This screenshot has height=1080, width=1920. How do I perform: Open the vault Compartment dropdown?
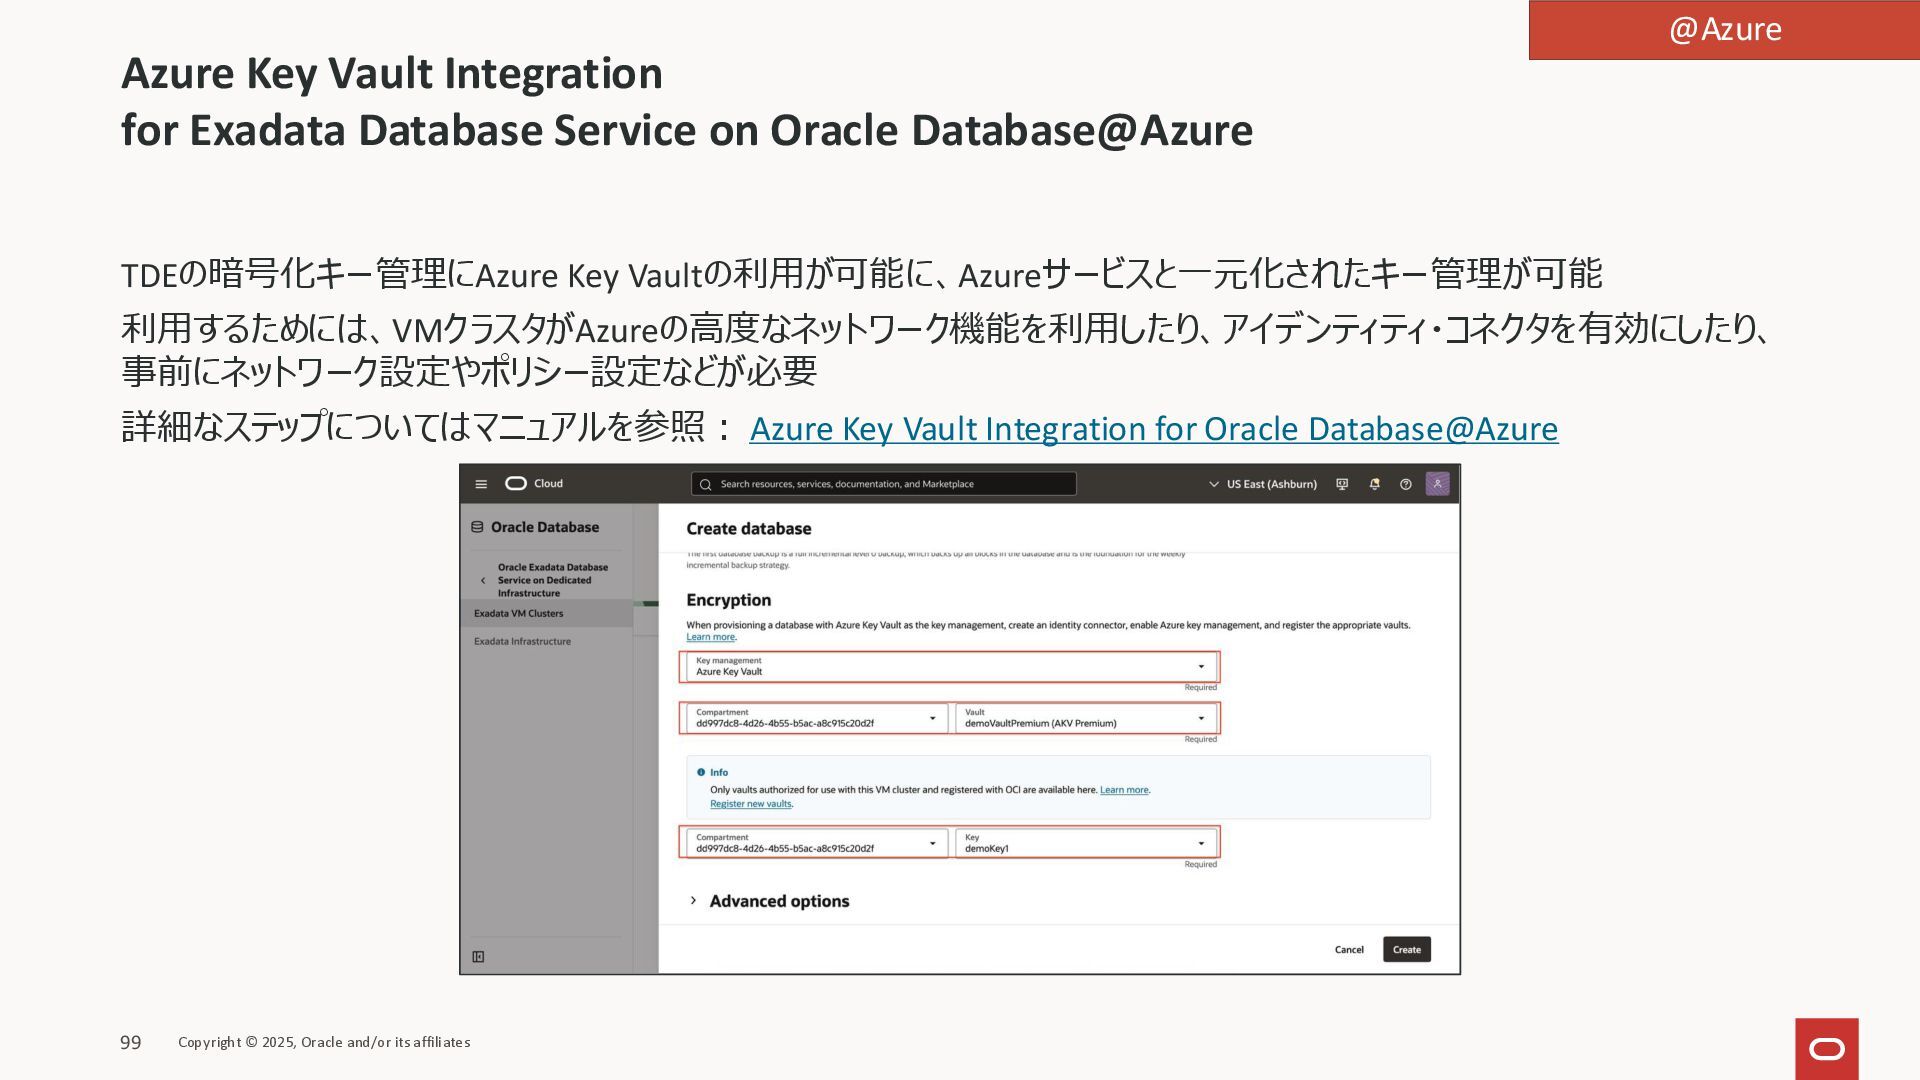coord(816,718)
